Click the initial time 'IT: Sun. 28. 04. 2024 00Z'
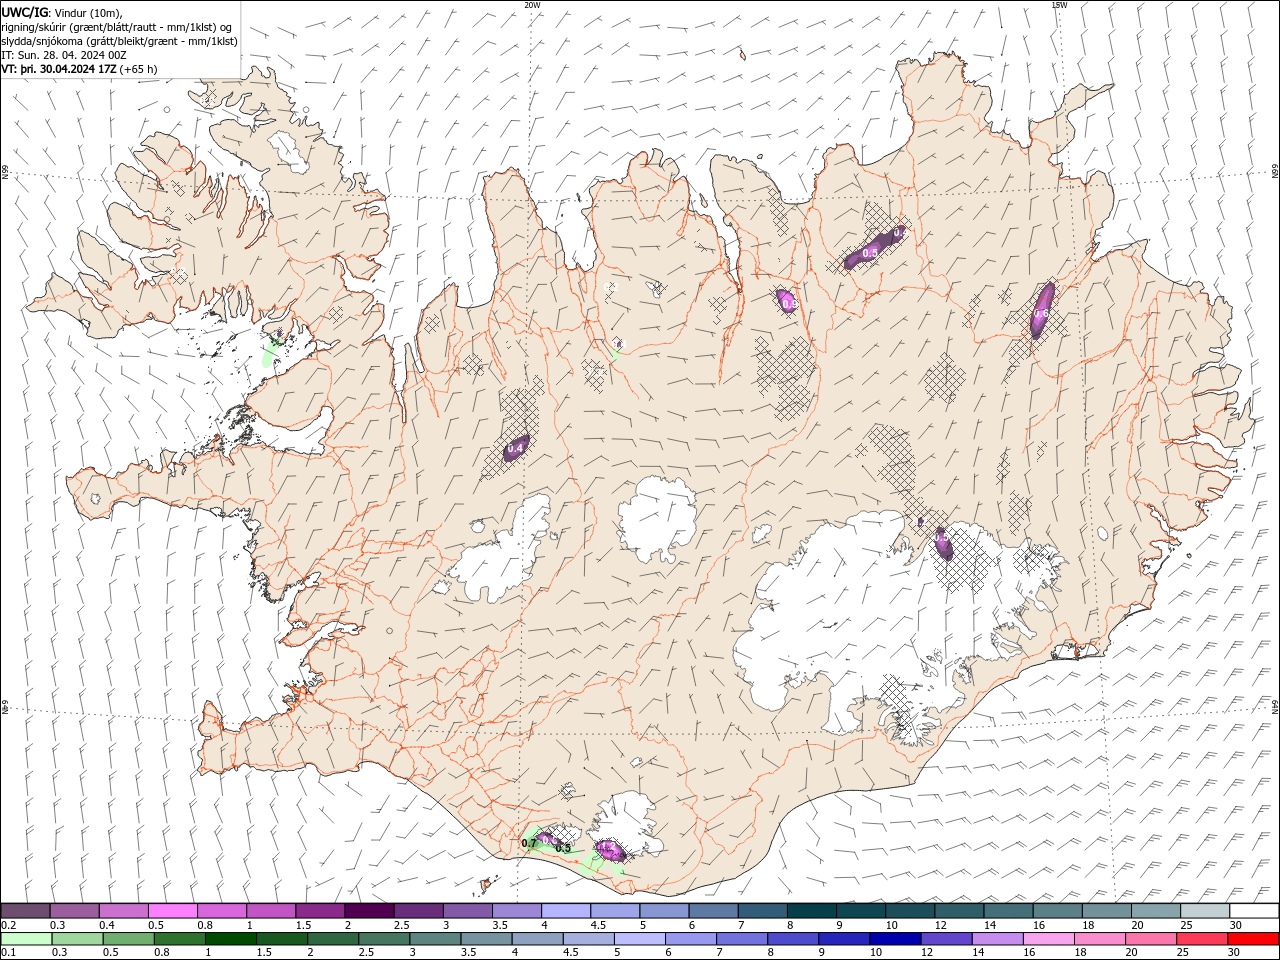This screenshot has height=960, width=1280. point(64,55)
